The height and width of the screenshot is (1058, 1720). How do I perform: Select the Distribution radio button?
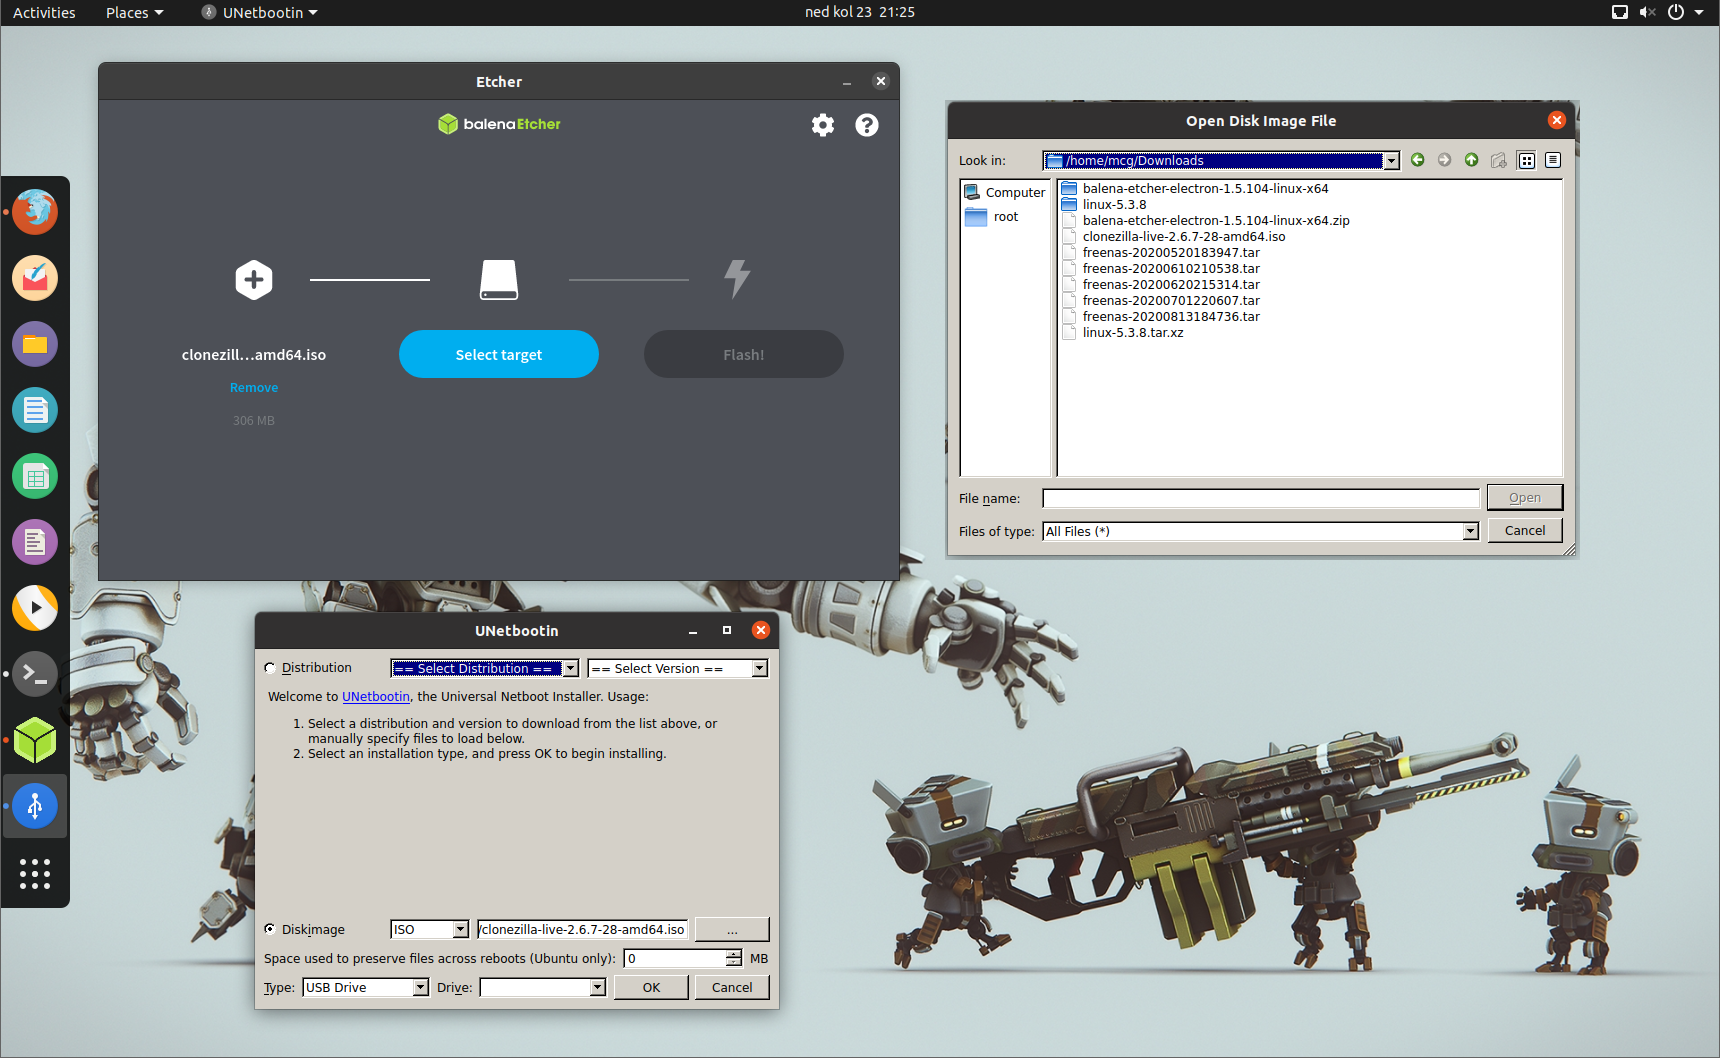click(270, 668)
